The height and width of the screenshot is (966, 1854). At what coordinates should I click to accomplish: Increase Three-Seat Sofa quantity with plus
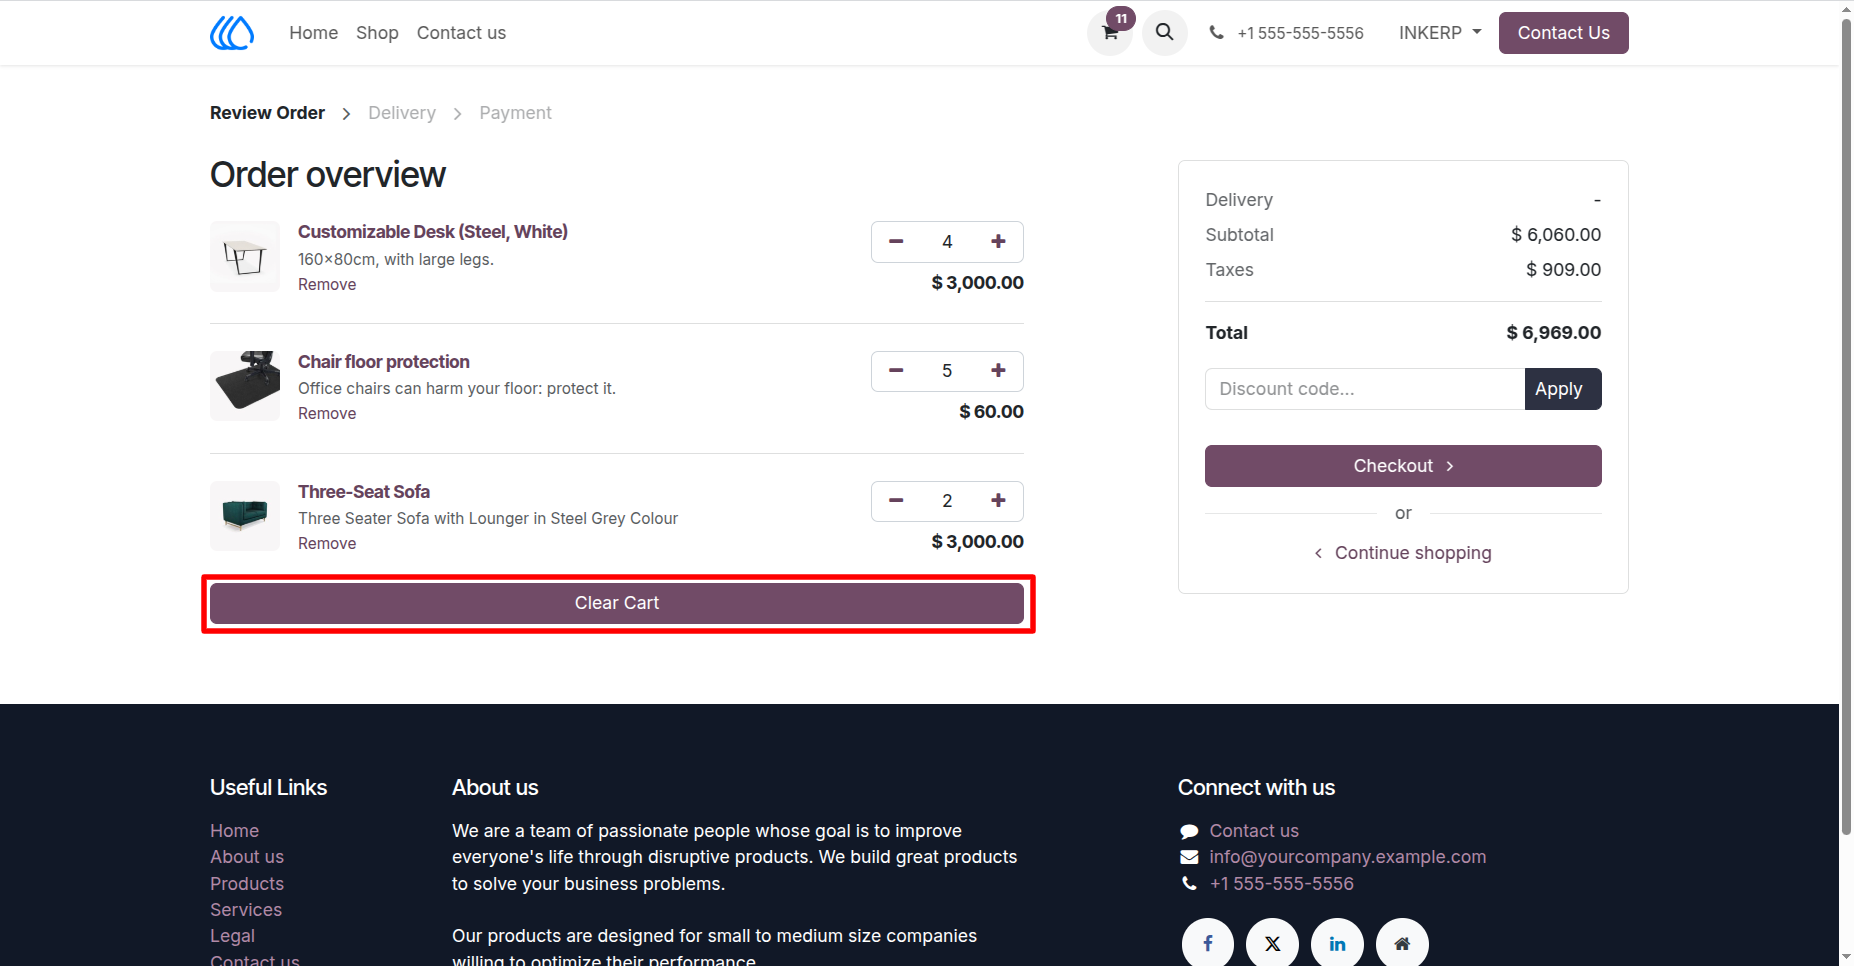click(x=998, y=501)
